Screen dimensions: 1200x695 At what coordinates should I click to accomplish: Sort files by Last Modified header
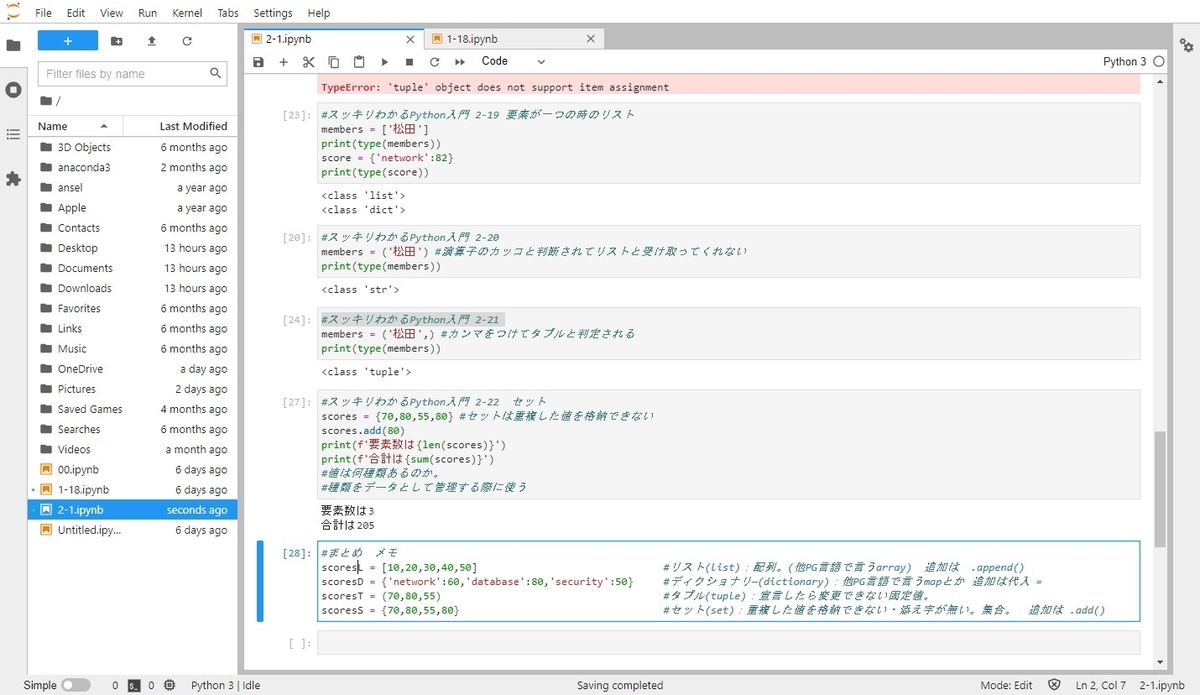(182, 126)
